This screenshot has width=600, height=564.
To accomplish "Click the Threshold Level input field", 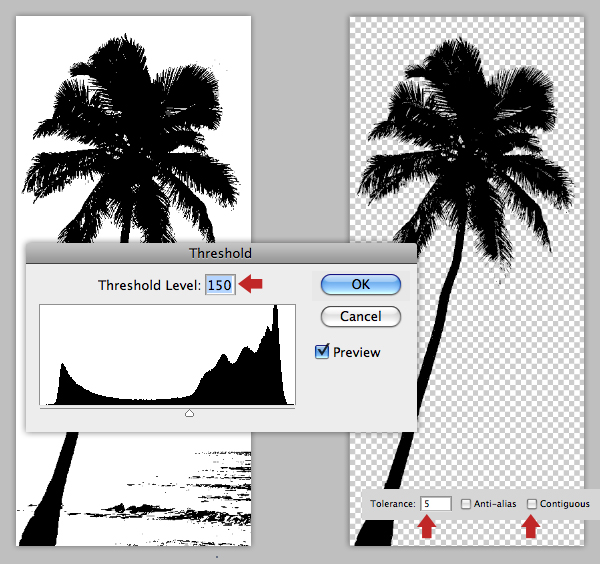I will click(220, 285).
